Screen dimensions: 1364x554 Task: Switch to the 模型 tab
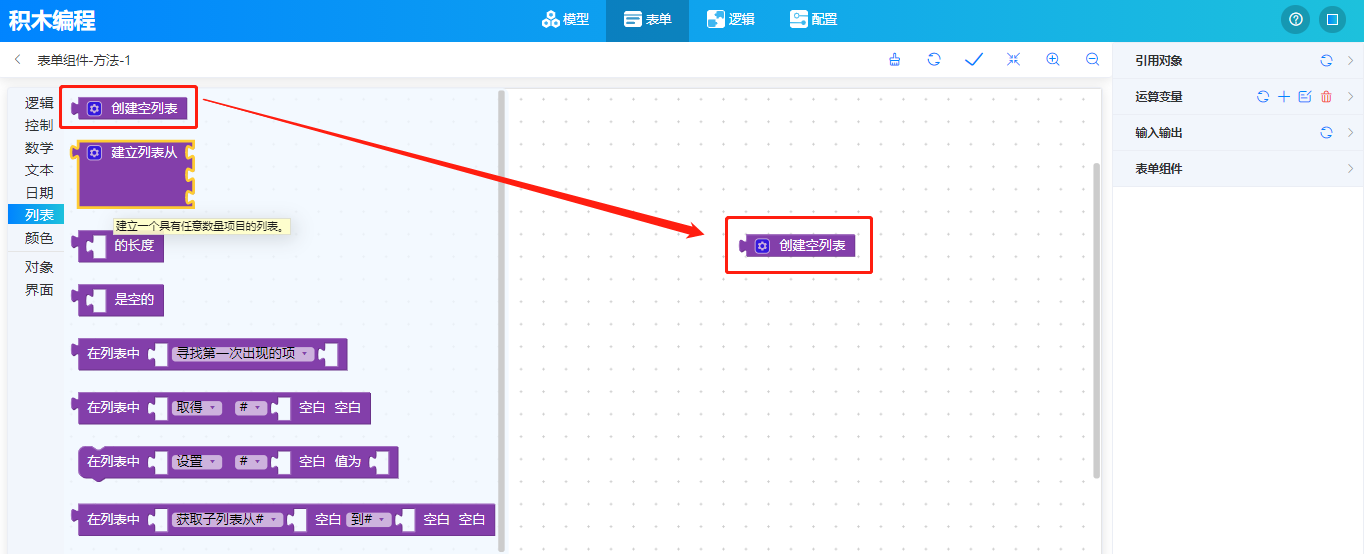[x=566, y=20]
